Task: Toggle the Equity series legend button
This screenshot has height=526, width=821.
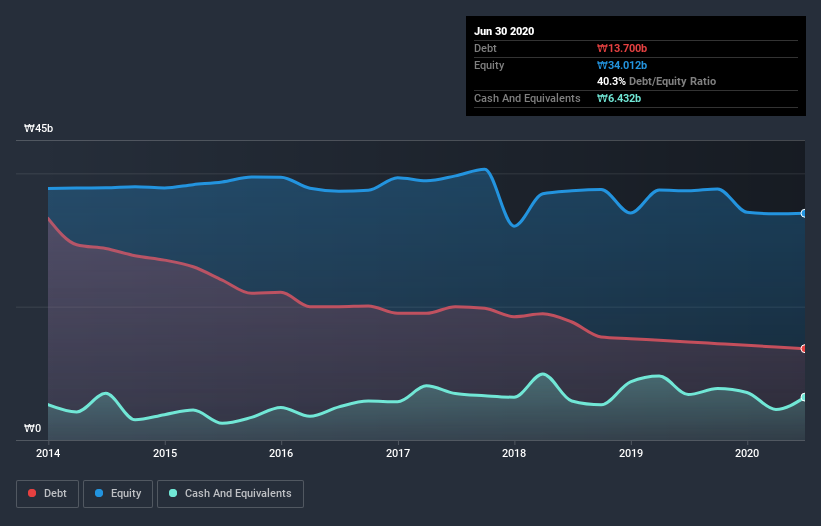Action: (118, 494)
